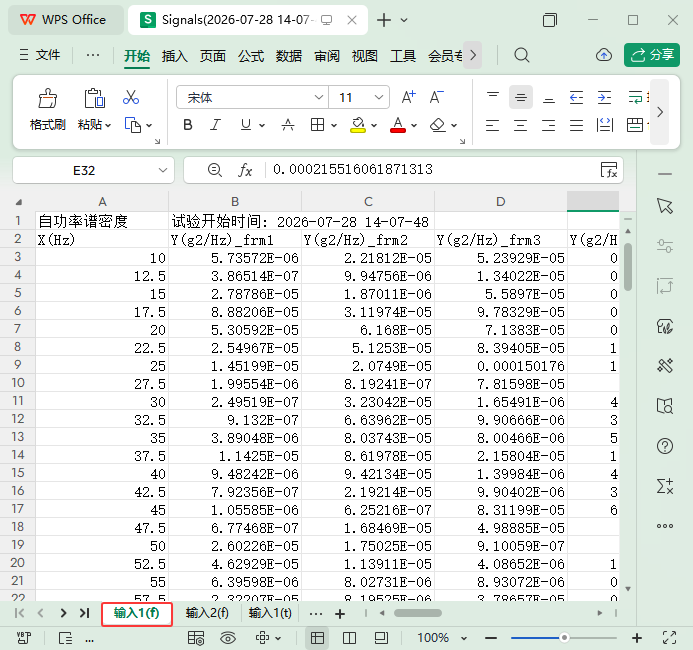Click the Paste (粘贴) clipboard icon
Image resolution: width=693 pixels, height=650 pixels.
point(94,98)
